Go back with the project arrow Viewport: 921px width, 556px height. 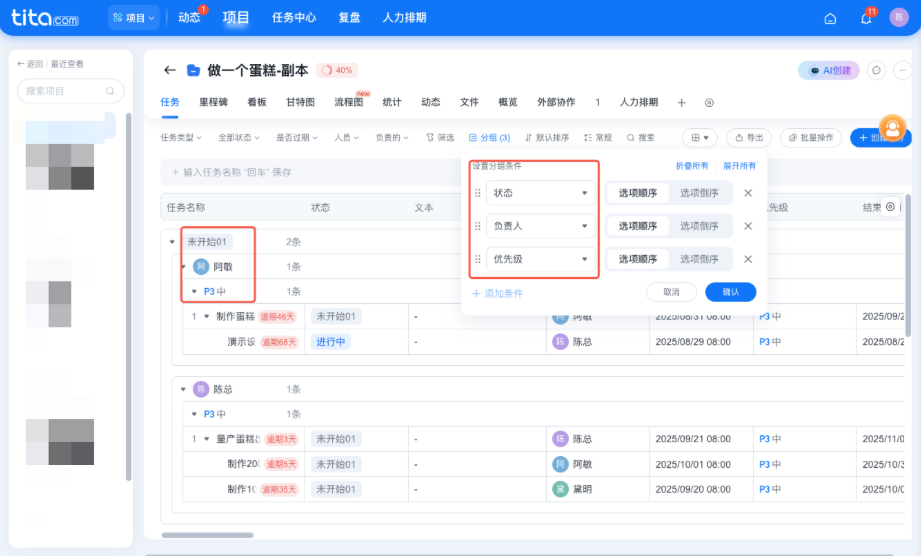pyautogui.click(x=170, y=70)
